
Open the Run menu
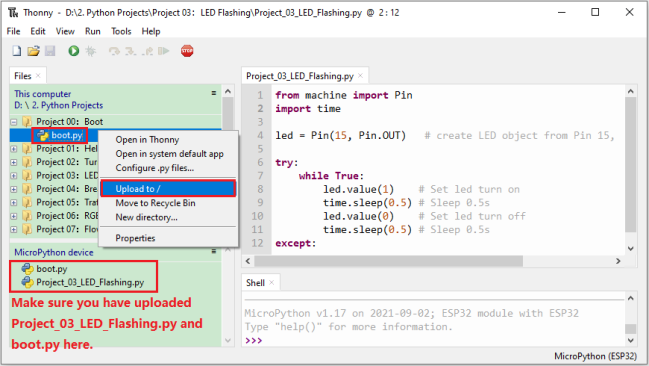(93, 31)
